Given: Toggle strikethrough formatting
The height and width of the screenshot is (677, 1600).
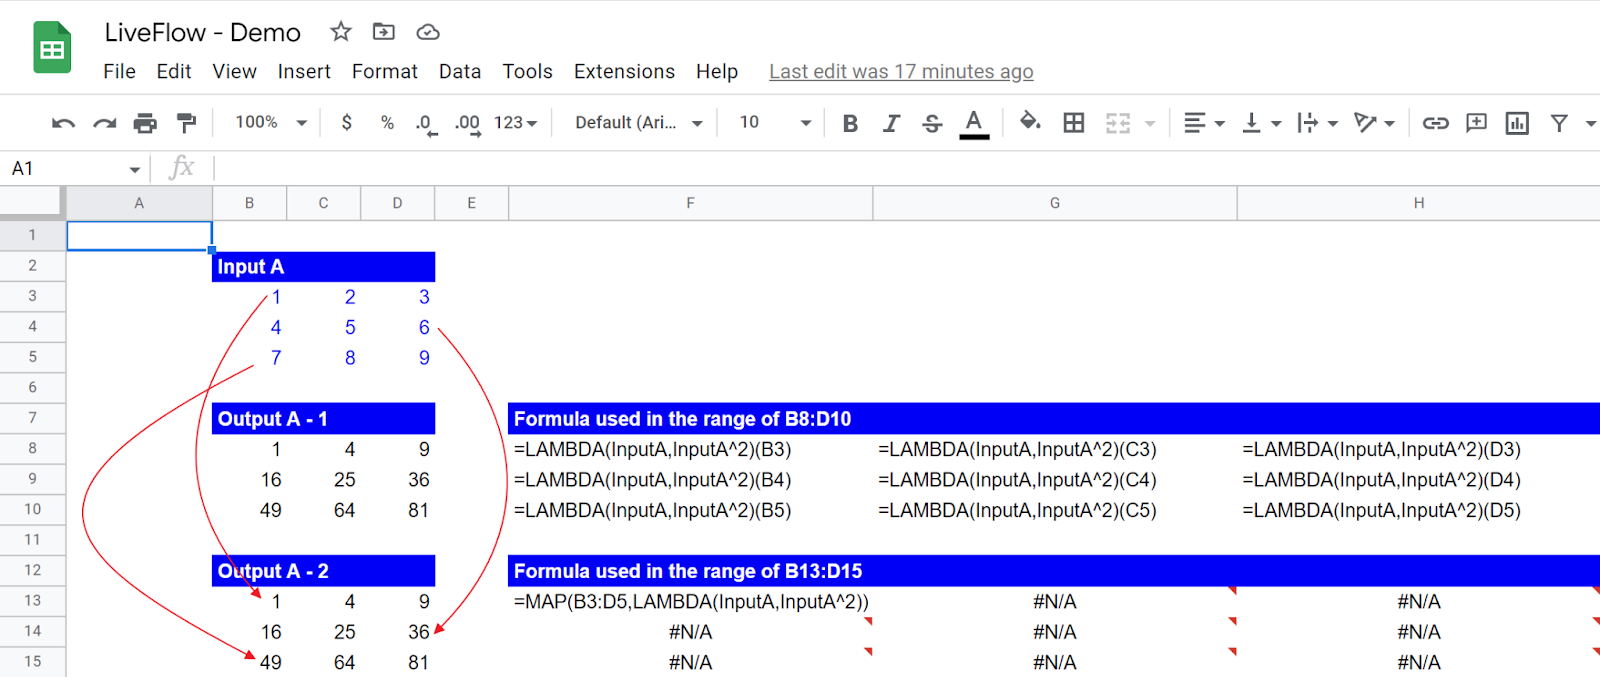Looking at the screenshot, I should point(932,123).
